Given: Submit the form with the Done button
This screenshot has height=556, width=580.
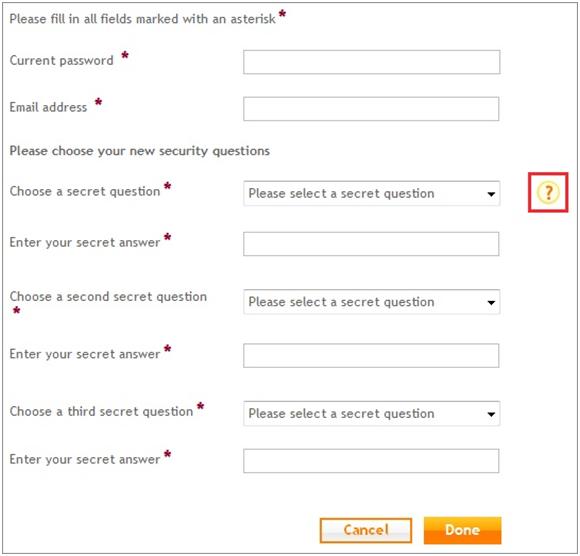Looking at the screenshot, I should 462,530.
